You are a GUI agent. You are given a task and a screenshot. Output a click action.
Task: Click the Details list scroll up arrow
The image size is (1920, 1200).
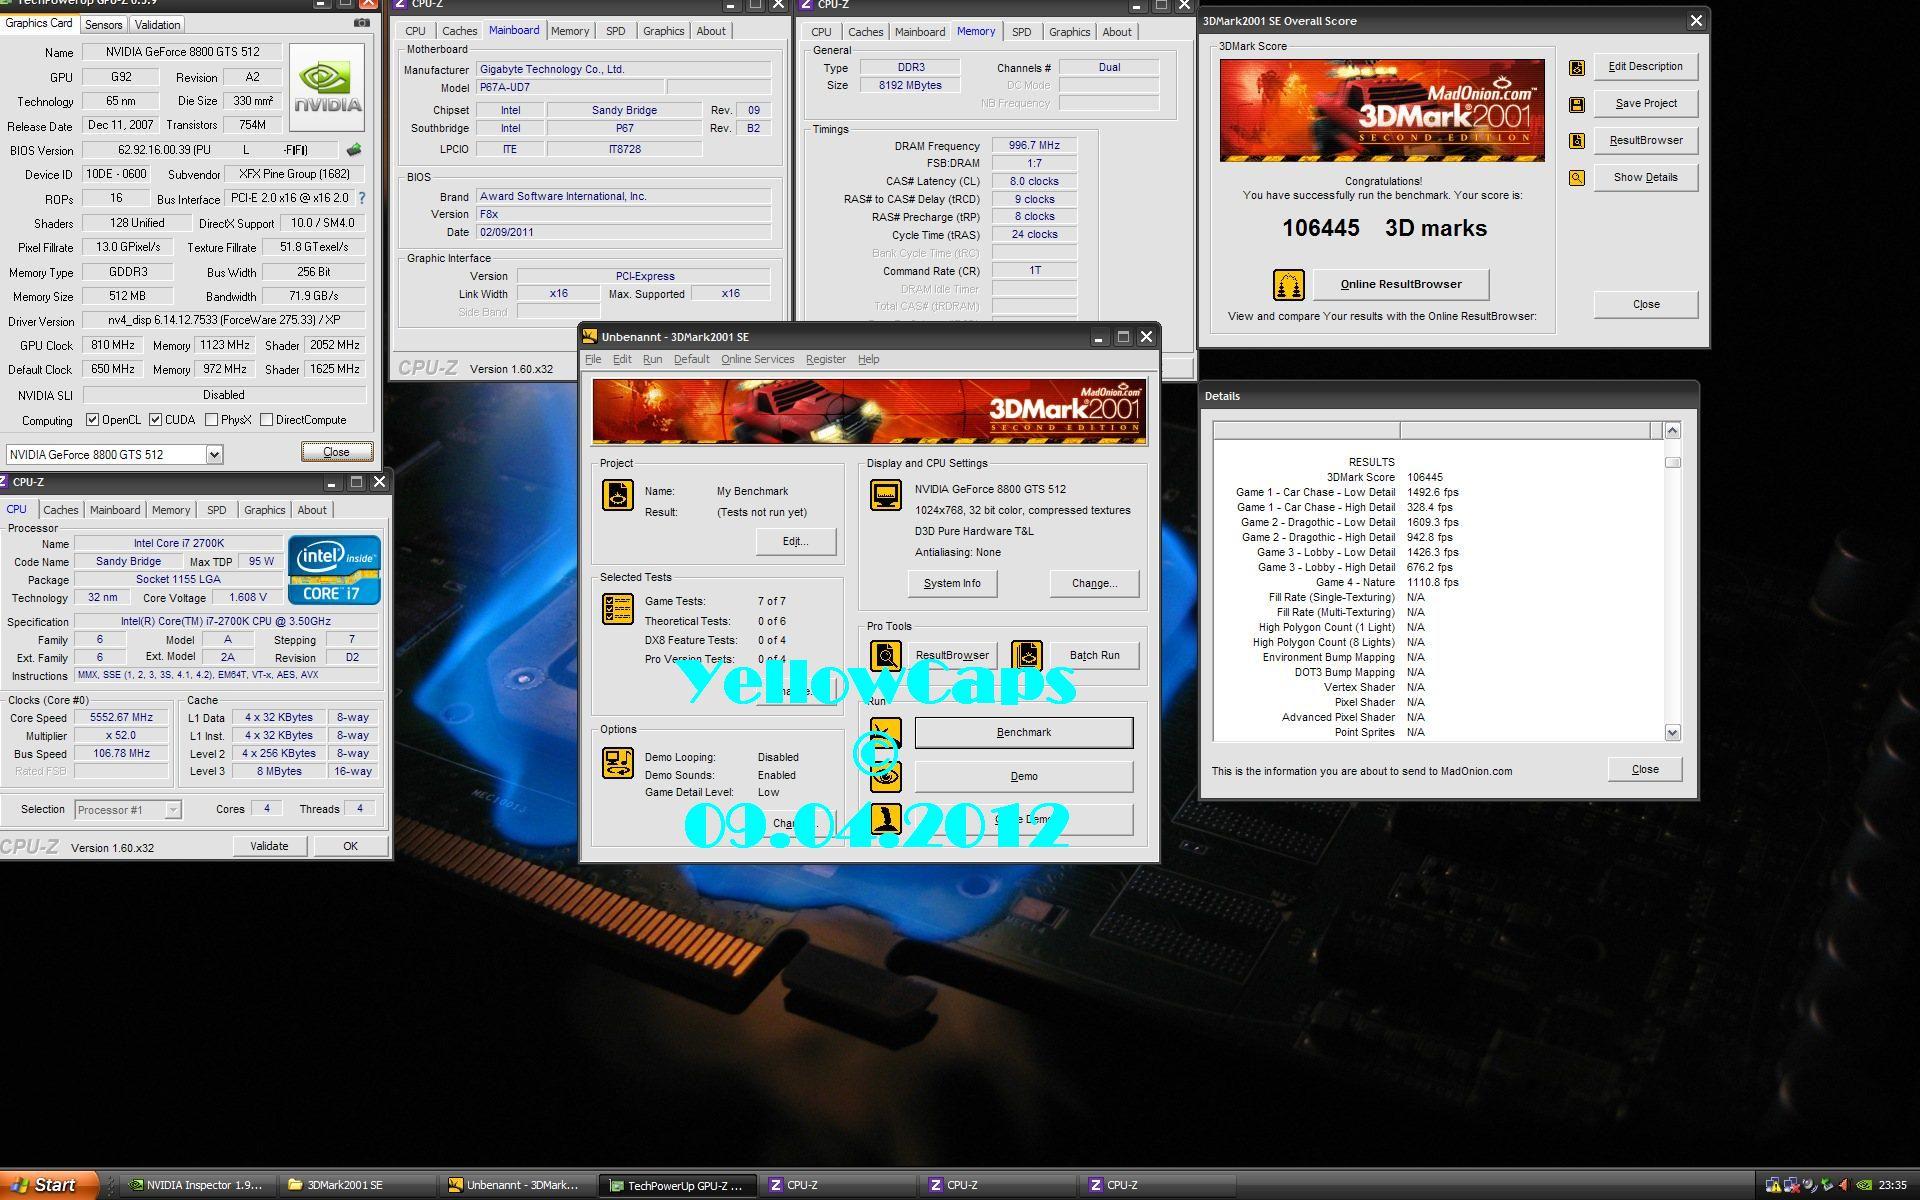coord(1672,430)
